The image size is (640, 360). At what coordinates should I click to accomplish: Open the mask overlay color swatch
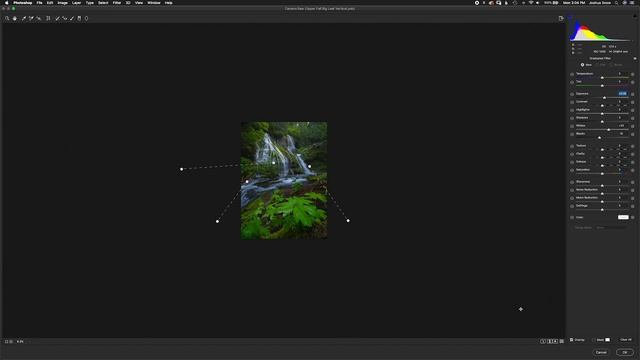pyautogui.click(x=608, y=340)
